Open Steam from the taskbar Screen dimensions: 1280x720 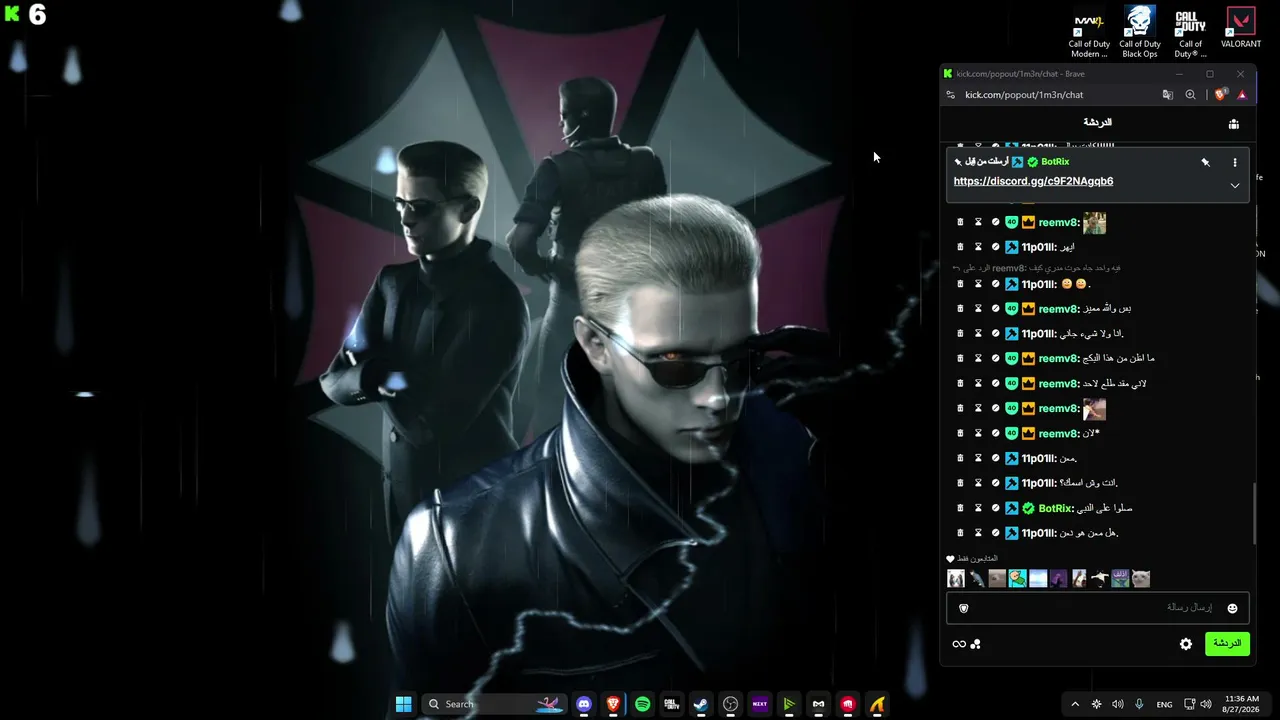[701, 704]
